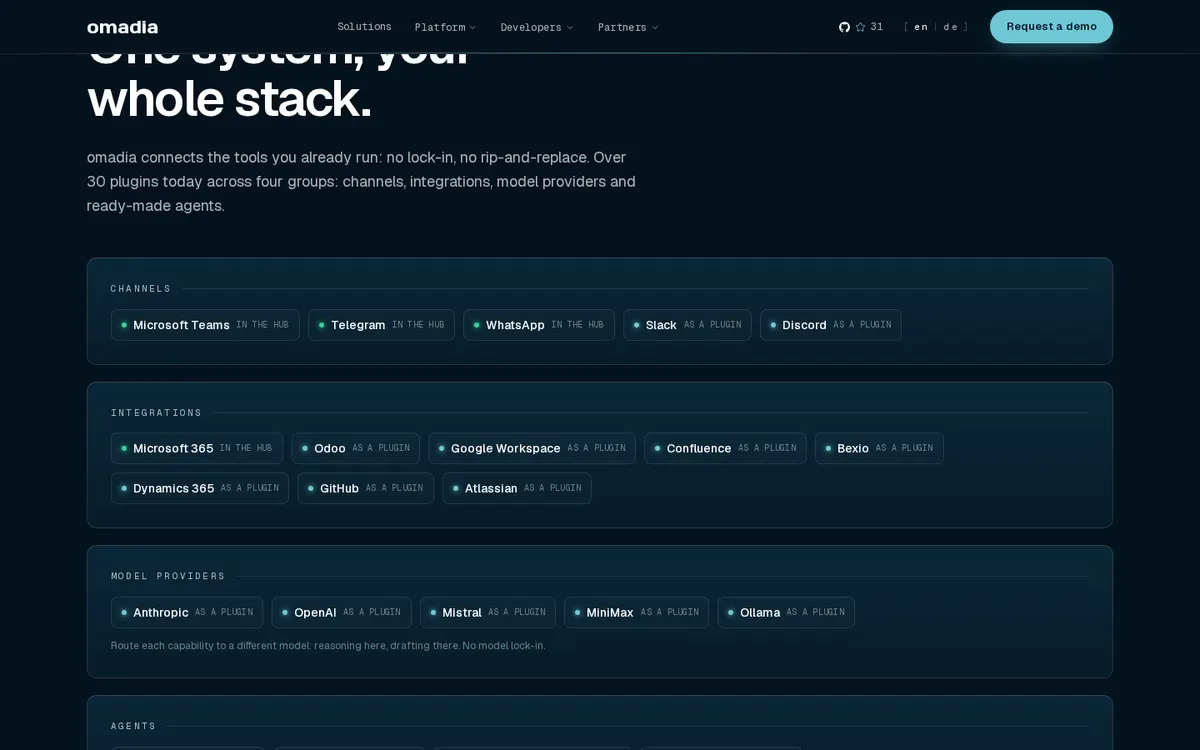Click the omadia logo

[122, 27]
